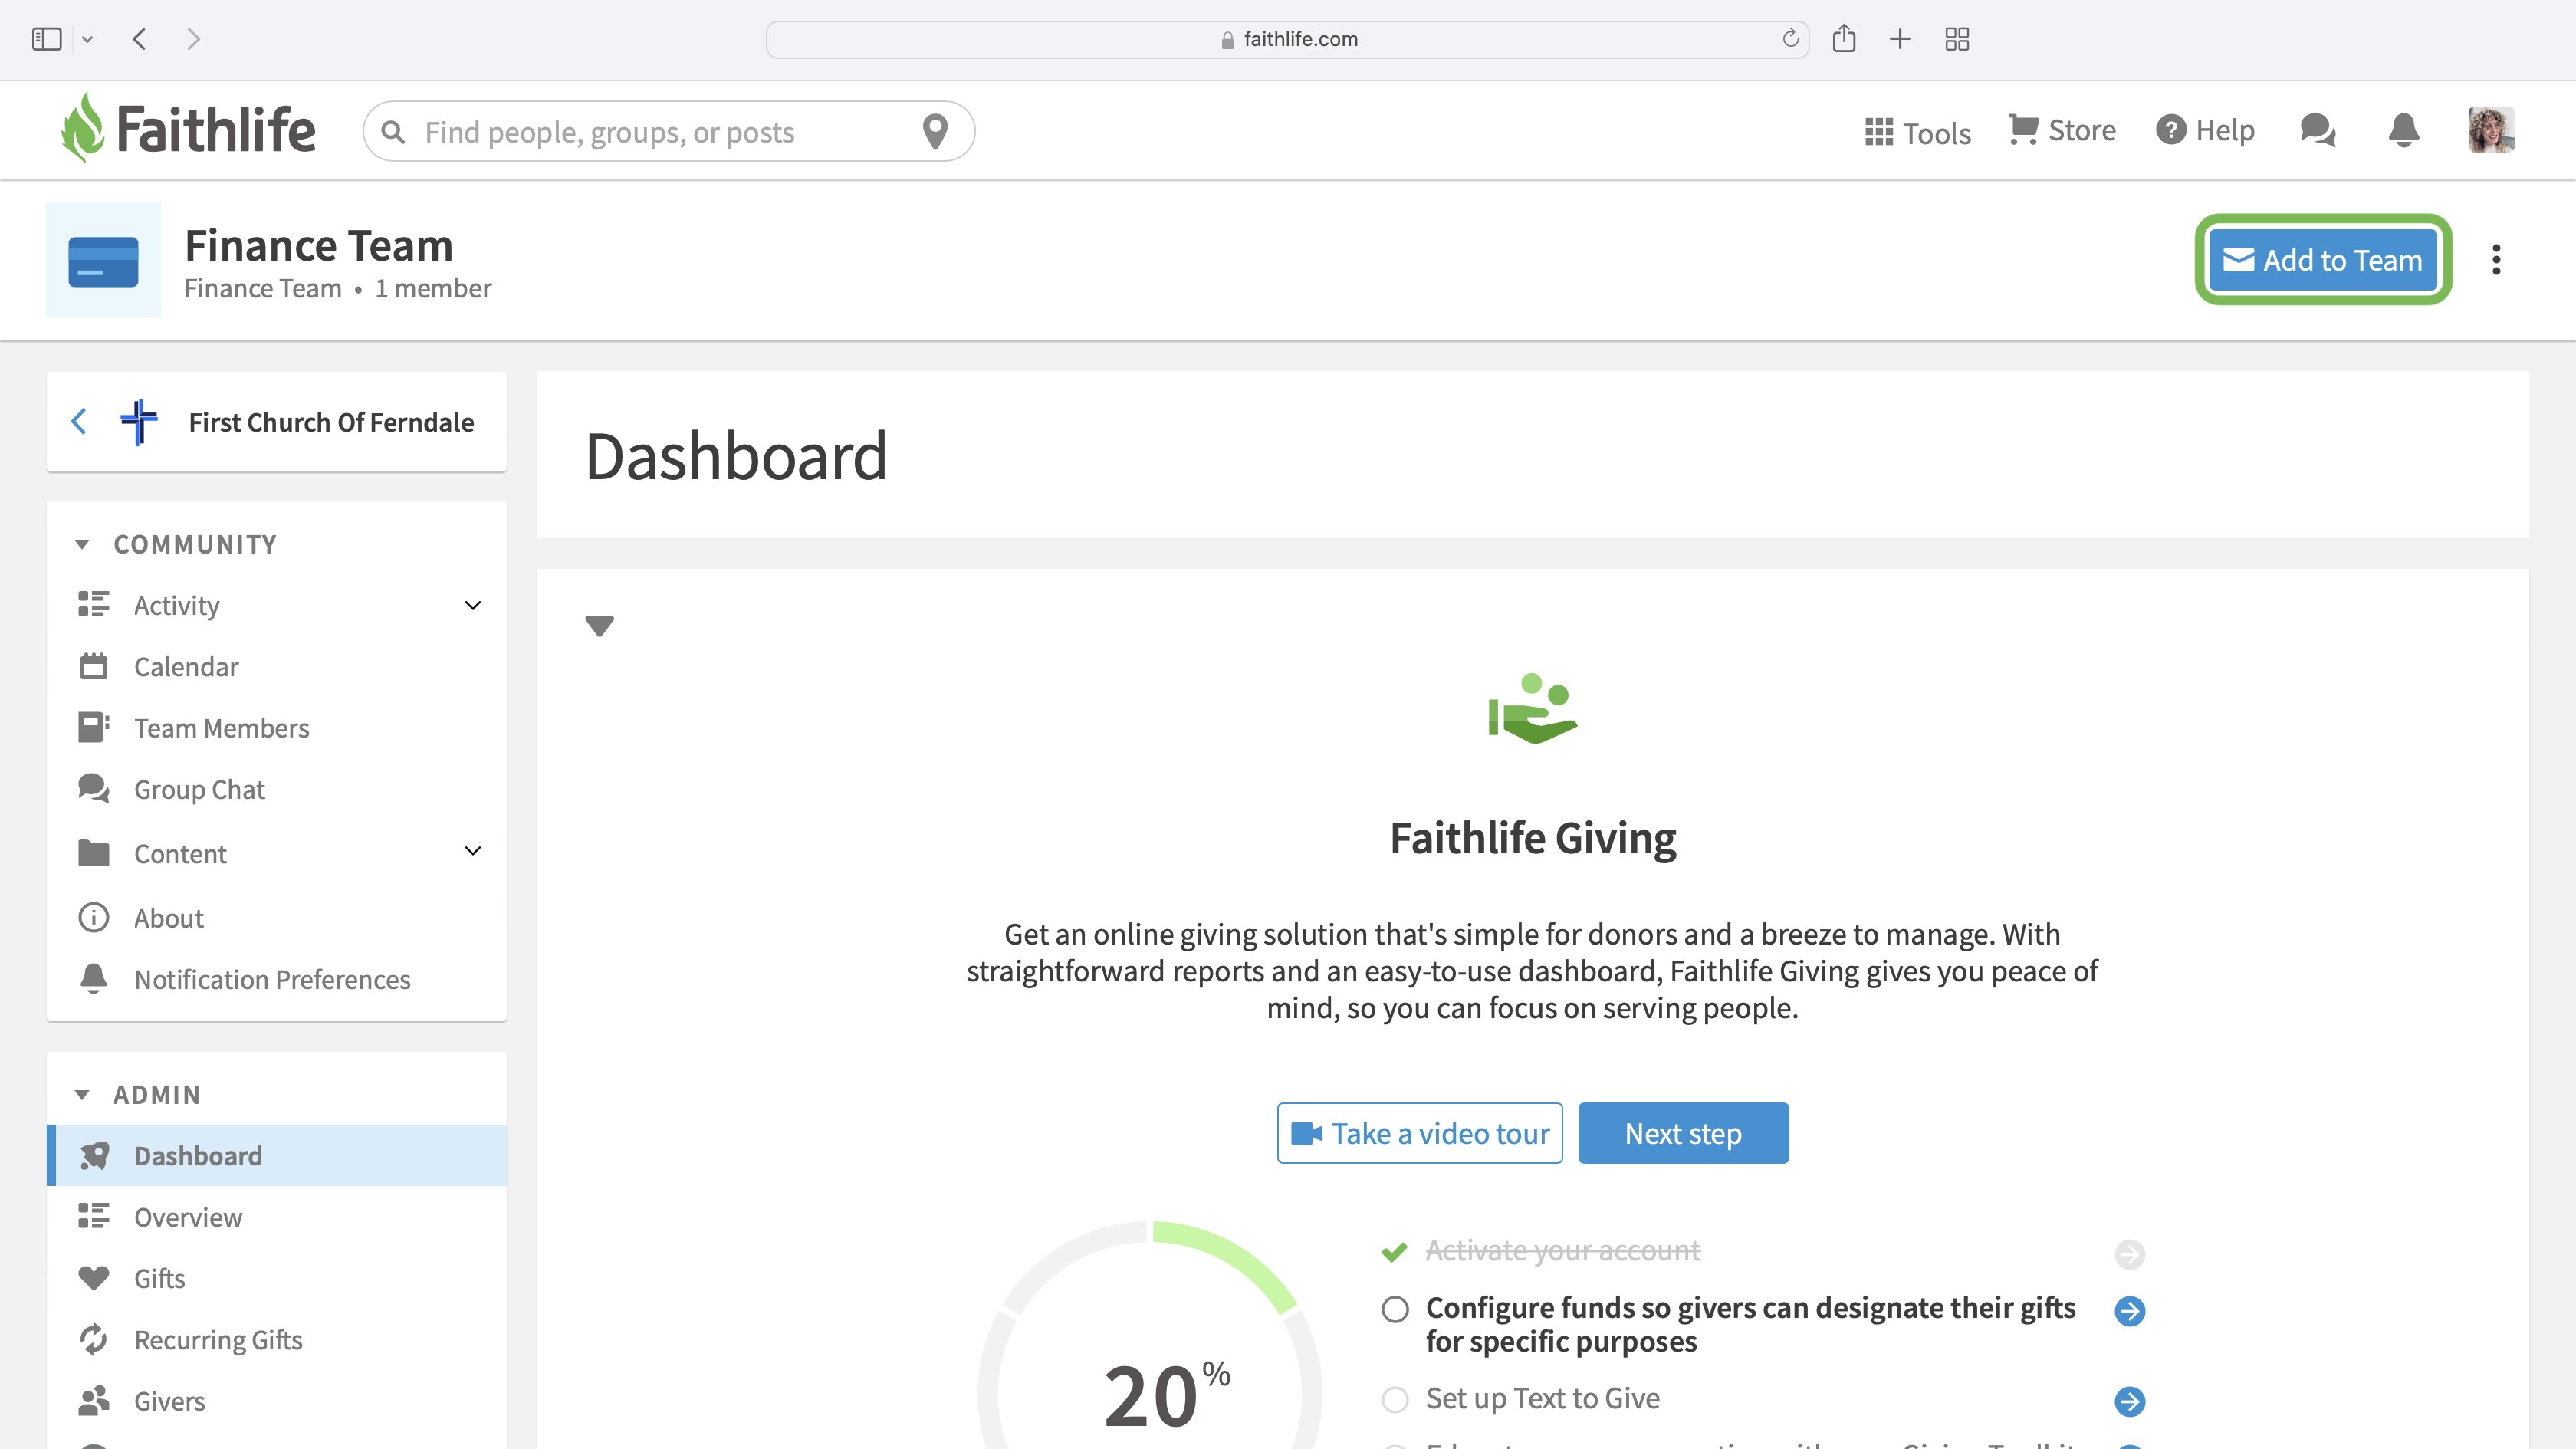
Task: Open the three-dot more options menu
Action: click(2496, 260)
